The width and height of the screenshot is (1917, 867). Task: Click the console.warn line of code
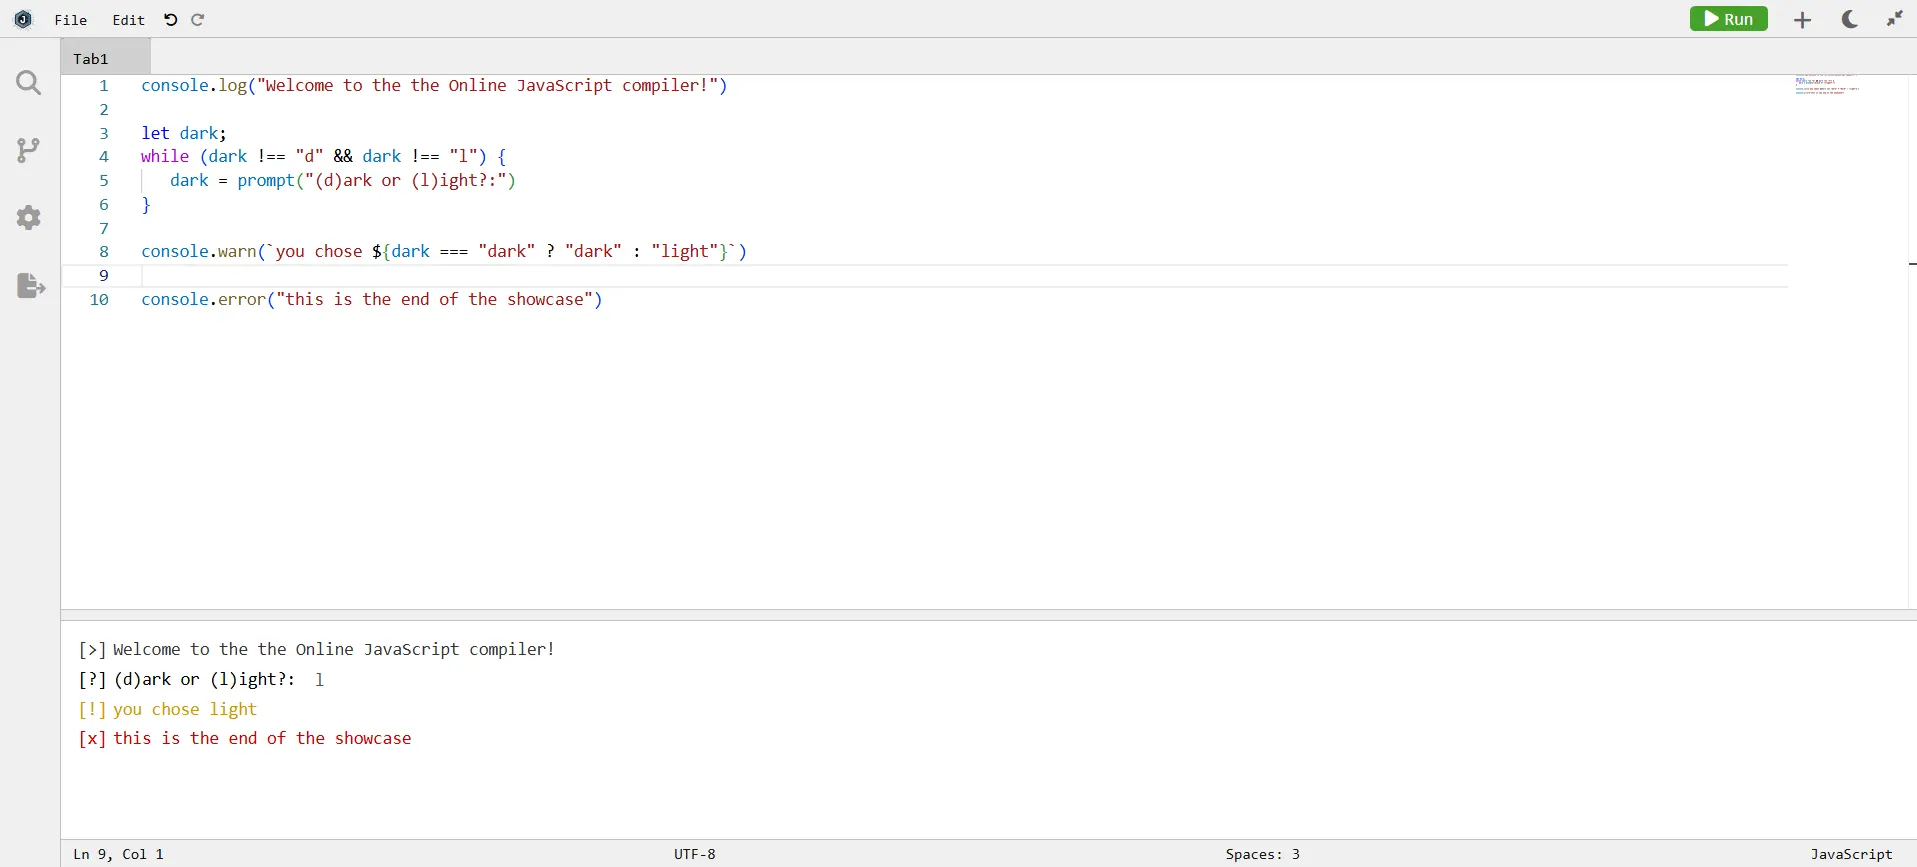444,252
